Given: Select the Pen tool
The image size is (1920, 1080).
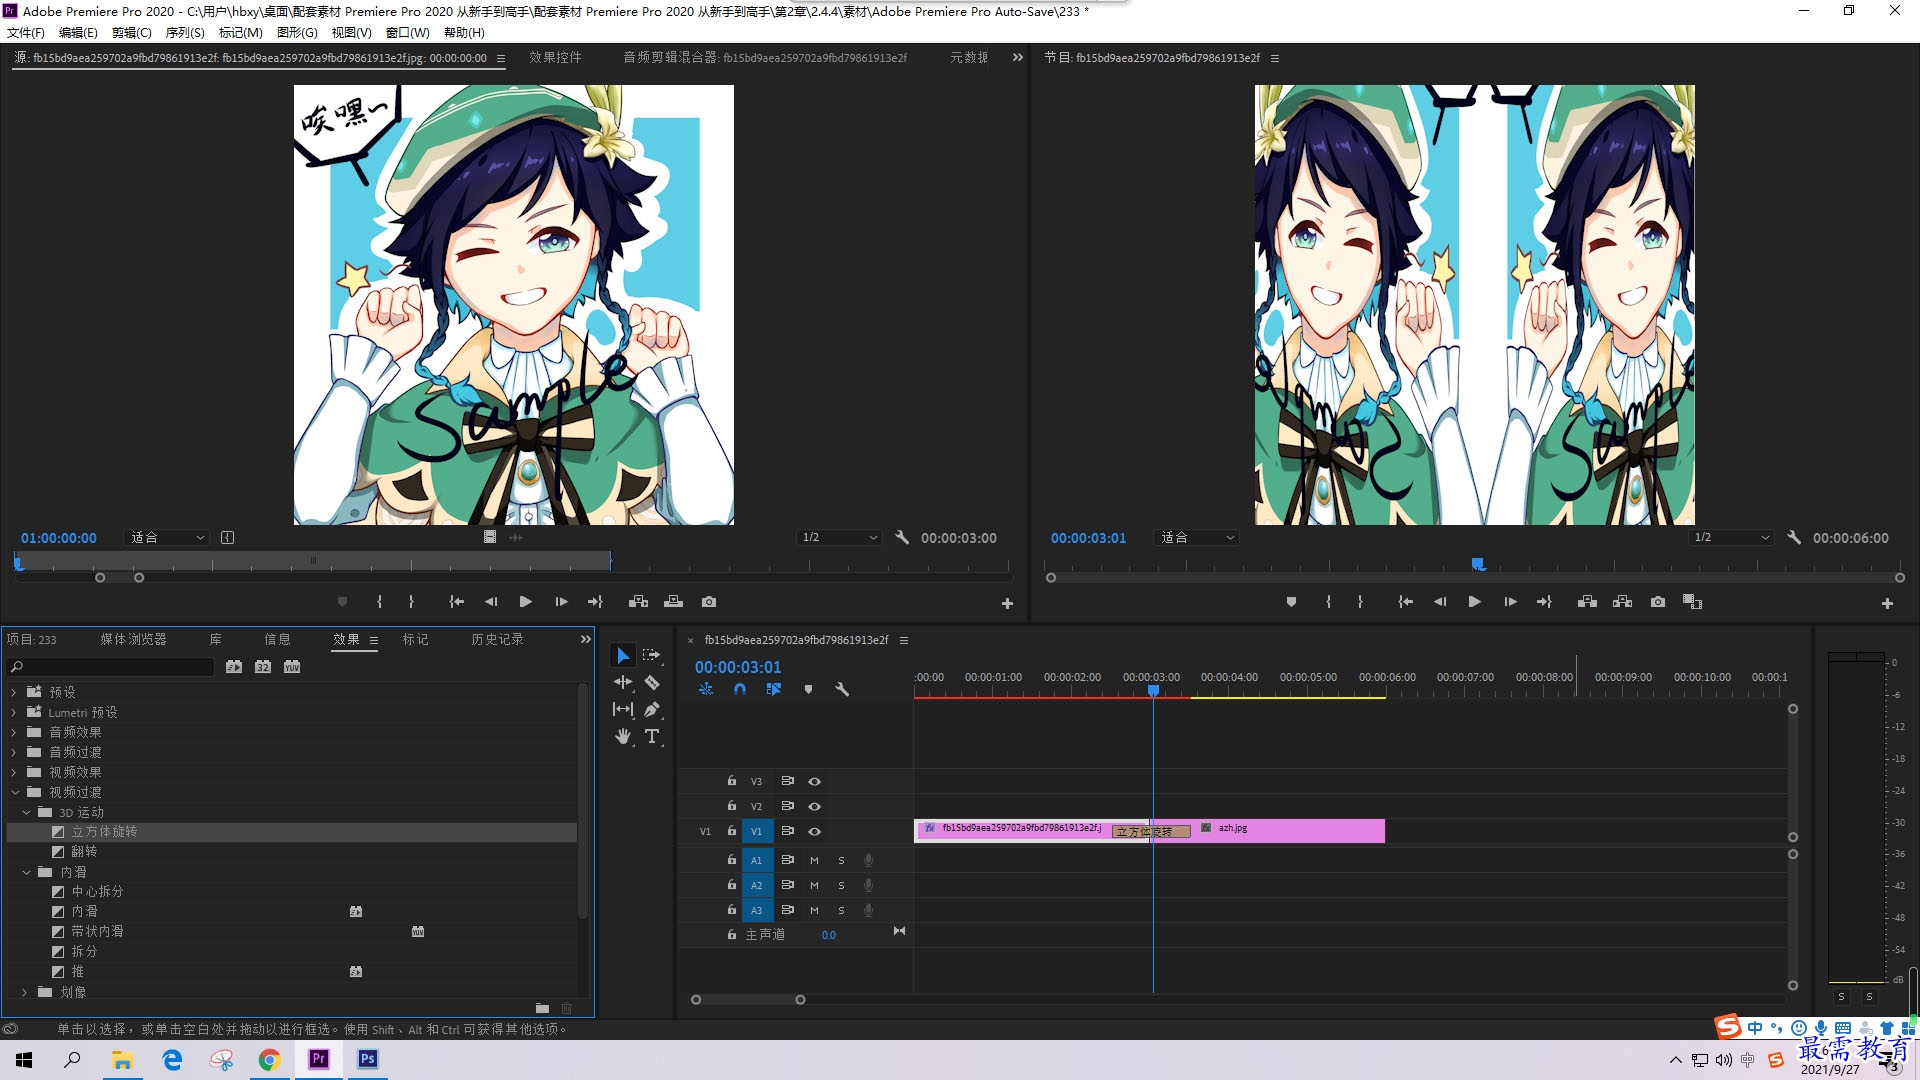Looking at the screenshot, I should 652,709.
